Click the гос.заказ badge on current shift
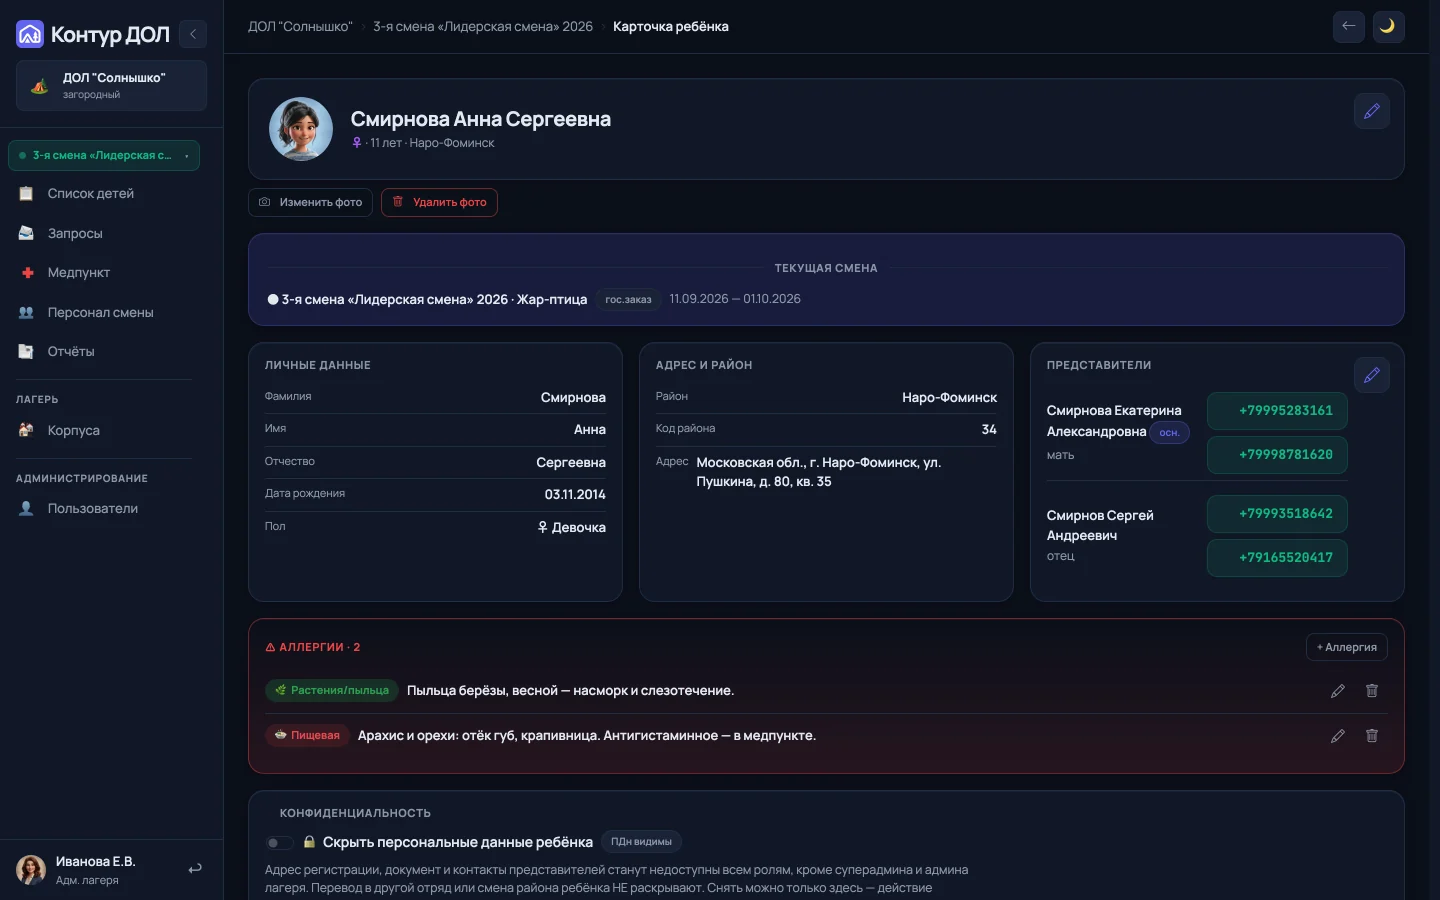1440x900 pixels. point(628,299)
